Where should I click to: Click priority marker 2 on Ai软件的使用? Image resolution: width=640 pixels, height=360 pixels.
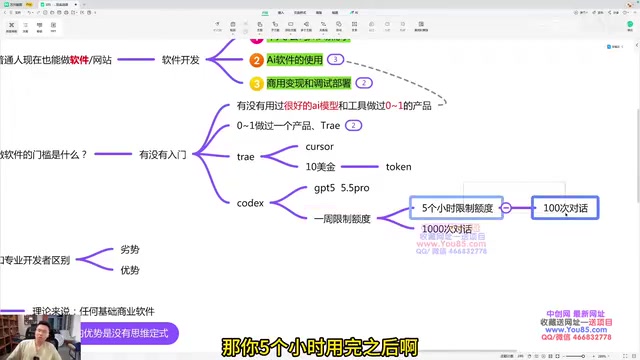[256, 60]
